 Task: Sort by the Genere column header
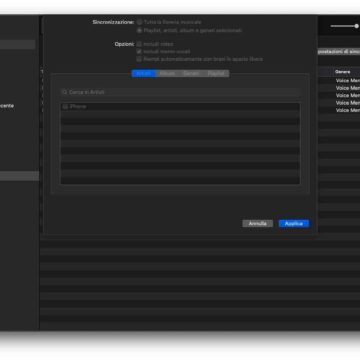pyautogui.click(x=343, y=72)
